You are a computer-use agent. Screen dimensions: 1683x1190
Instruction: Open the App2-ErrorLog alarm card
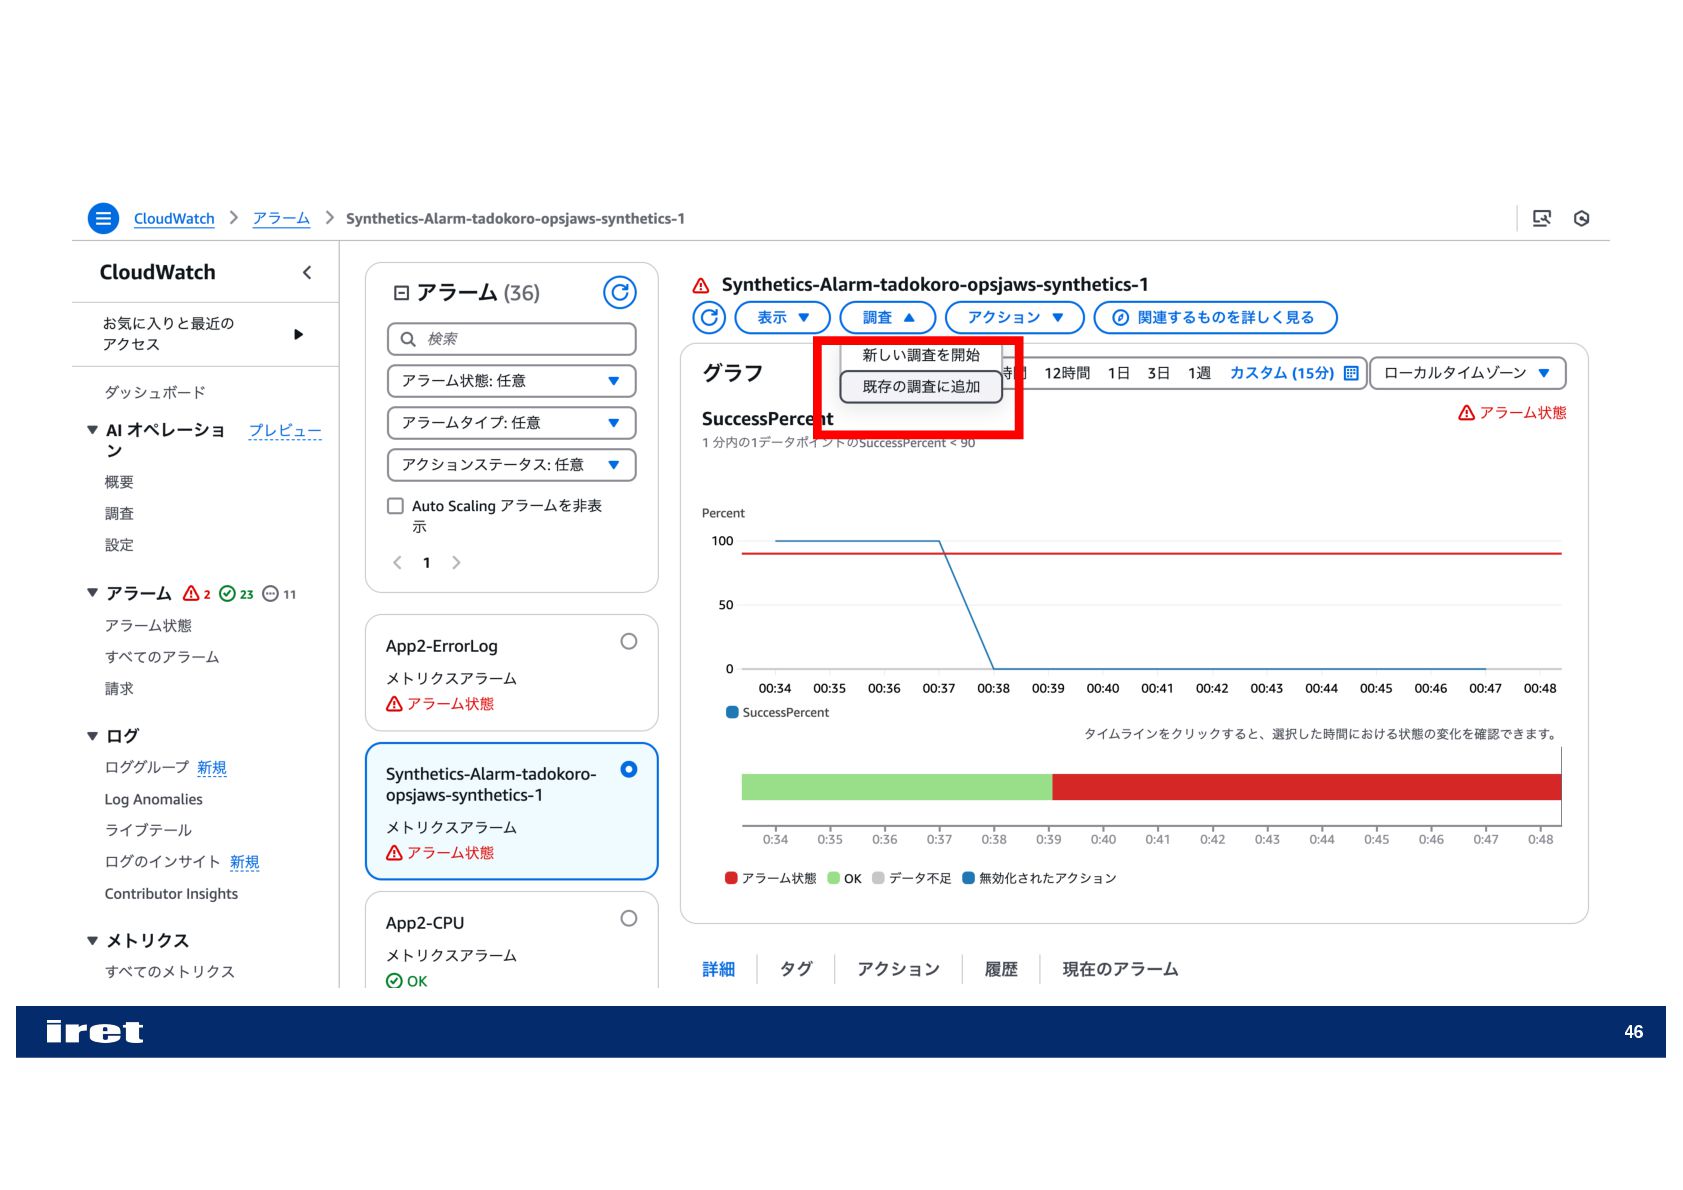511,673
